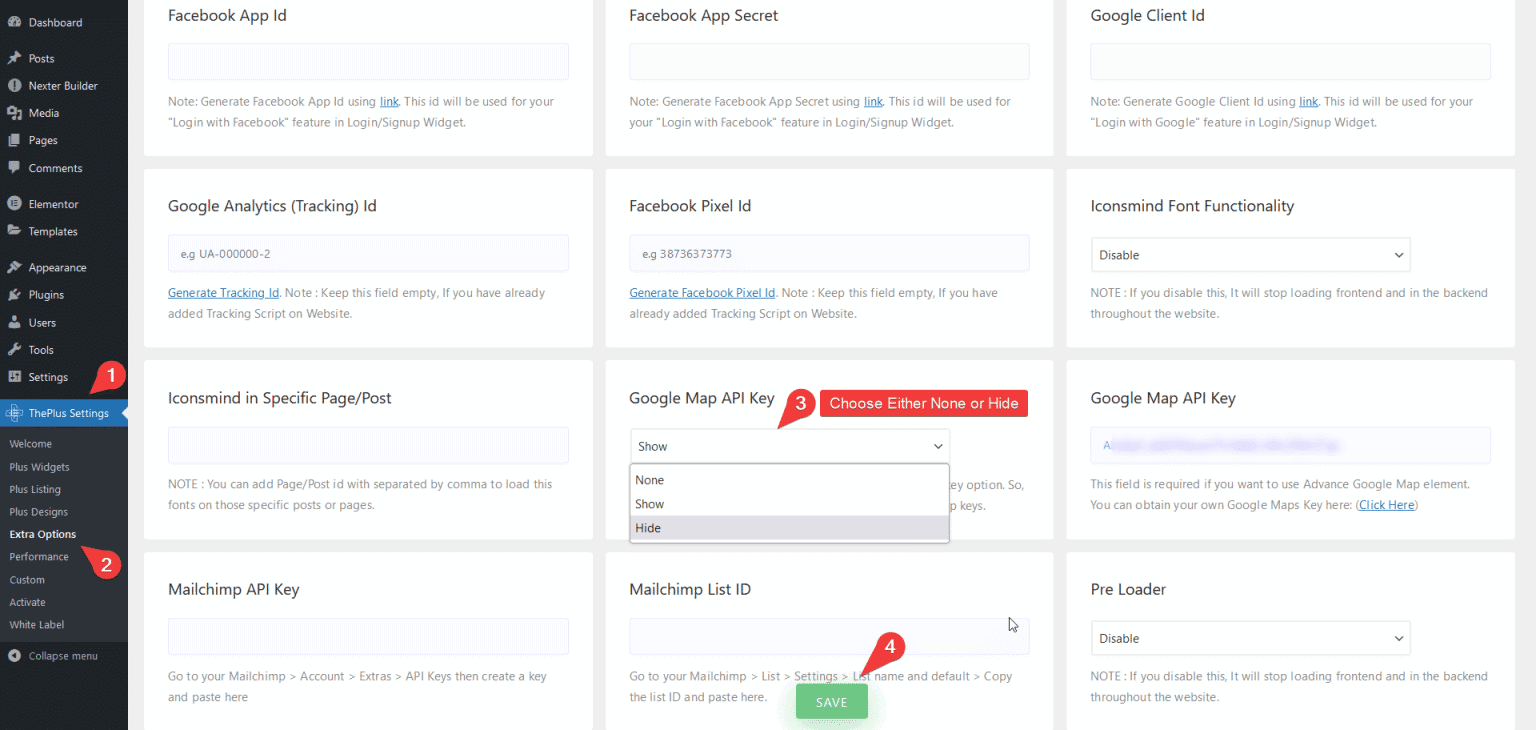Open the Click Here link for Google Maps Key
Screen dimensions: 1536x730
pos(1386,504)
